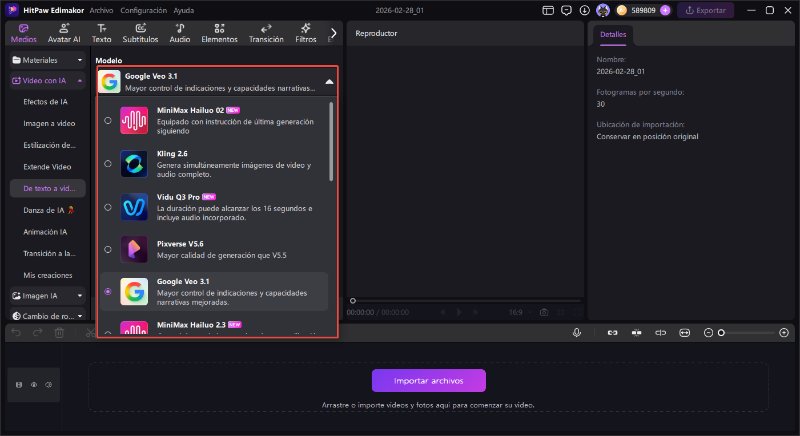This screenshot has width=800, height=436.
Task: Expand the Cambio de ro... section
Action: [47, 316]
